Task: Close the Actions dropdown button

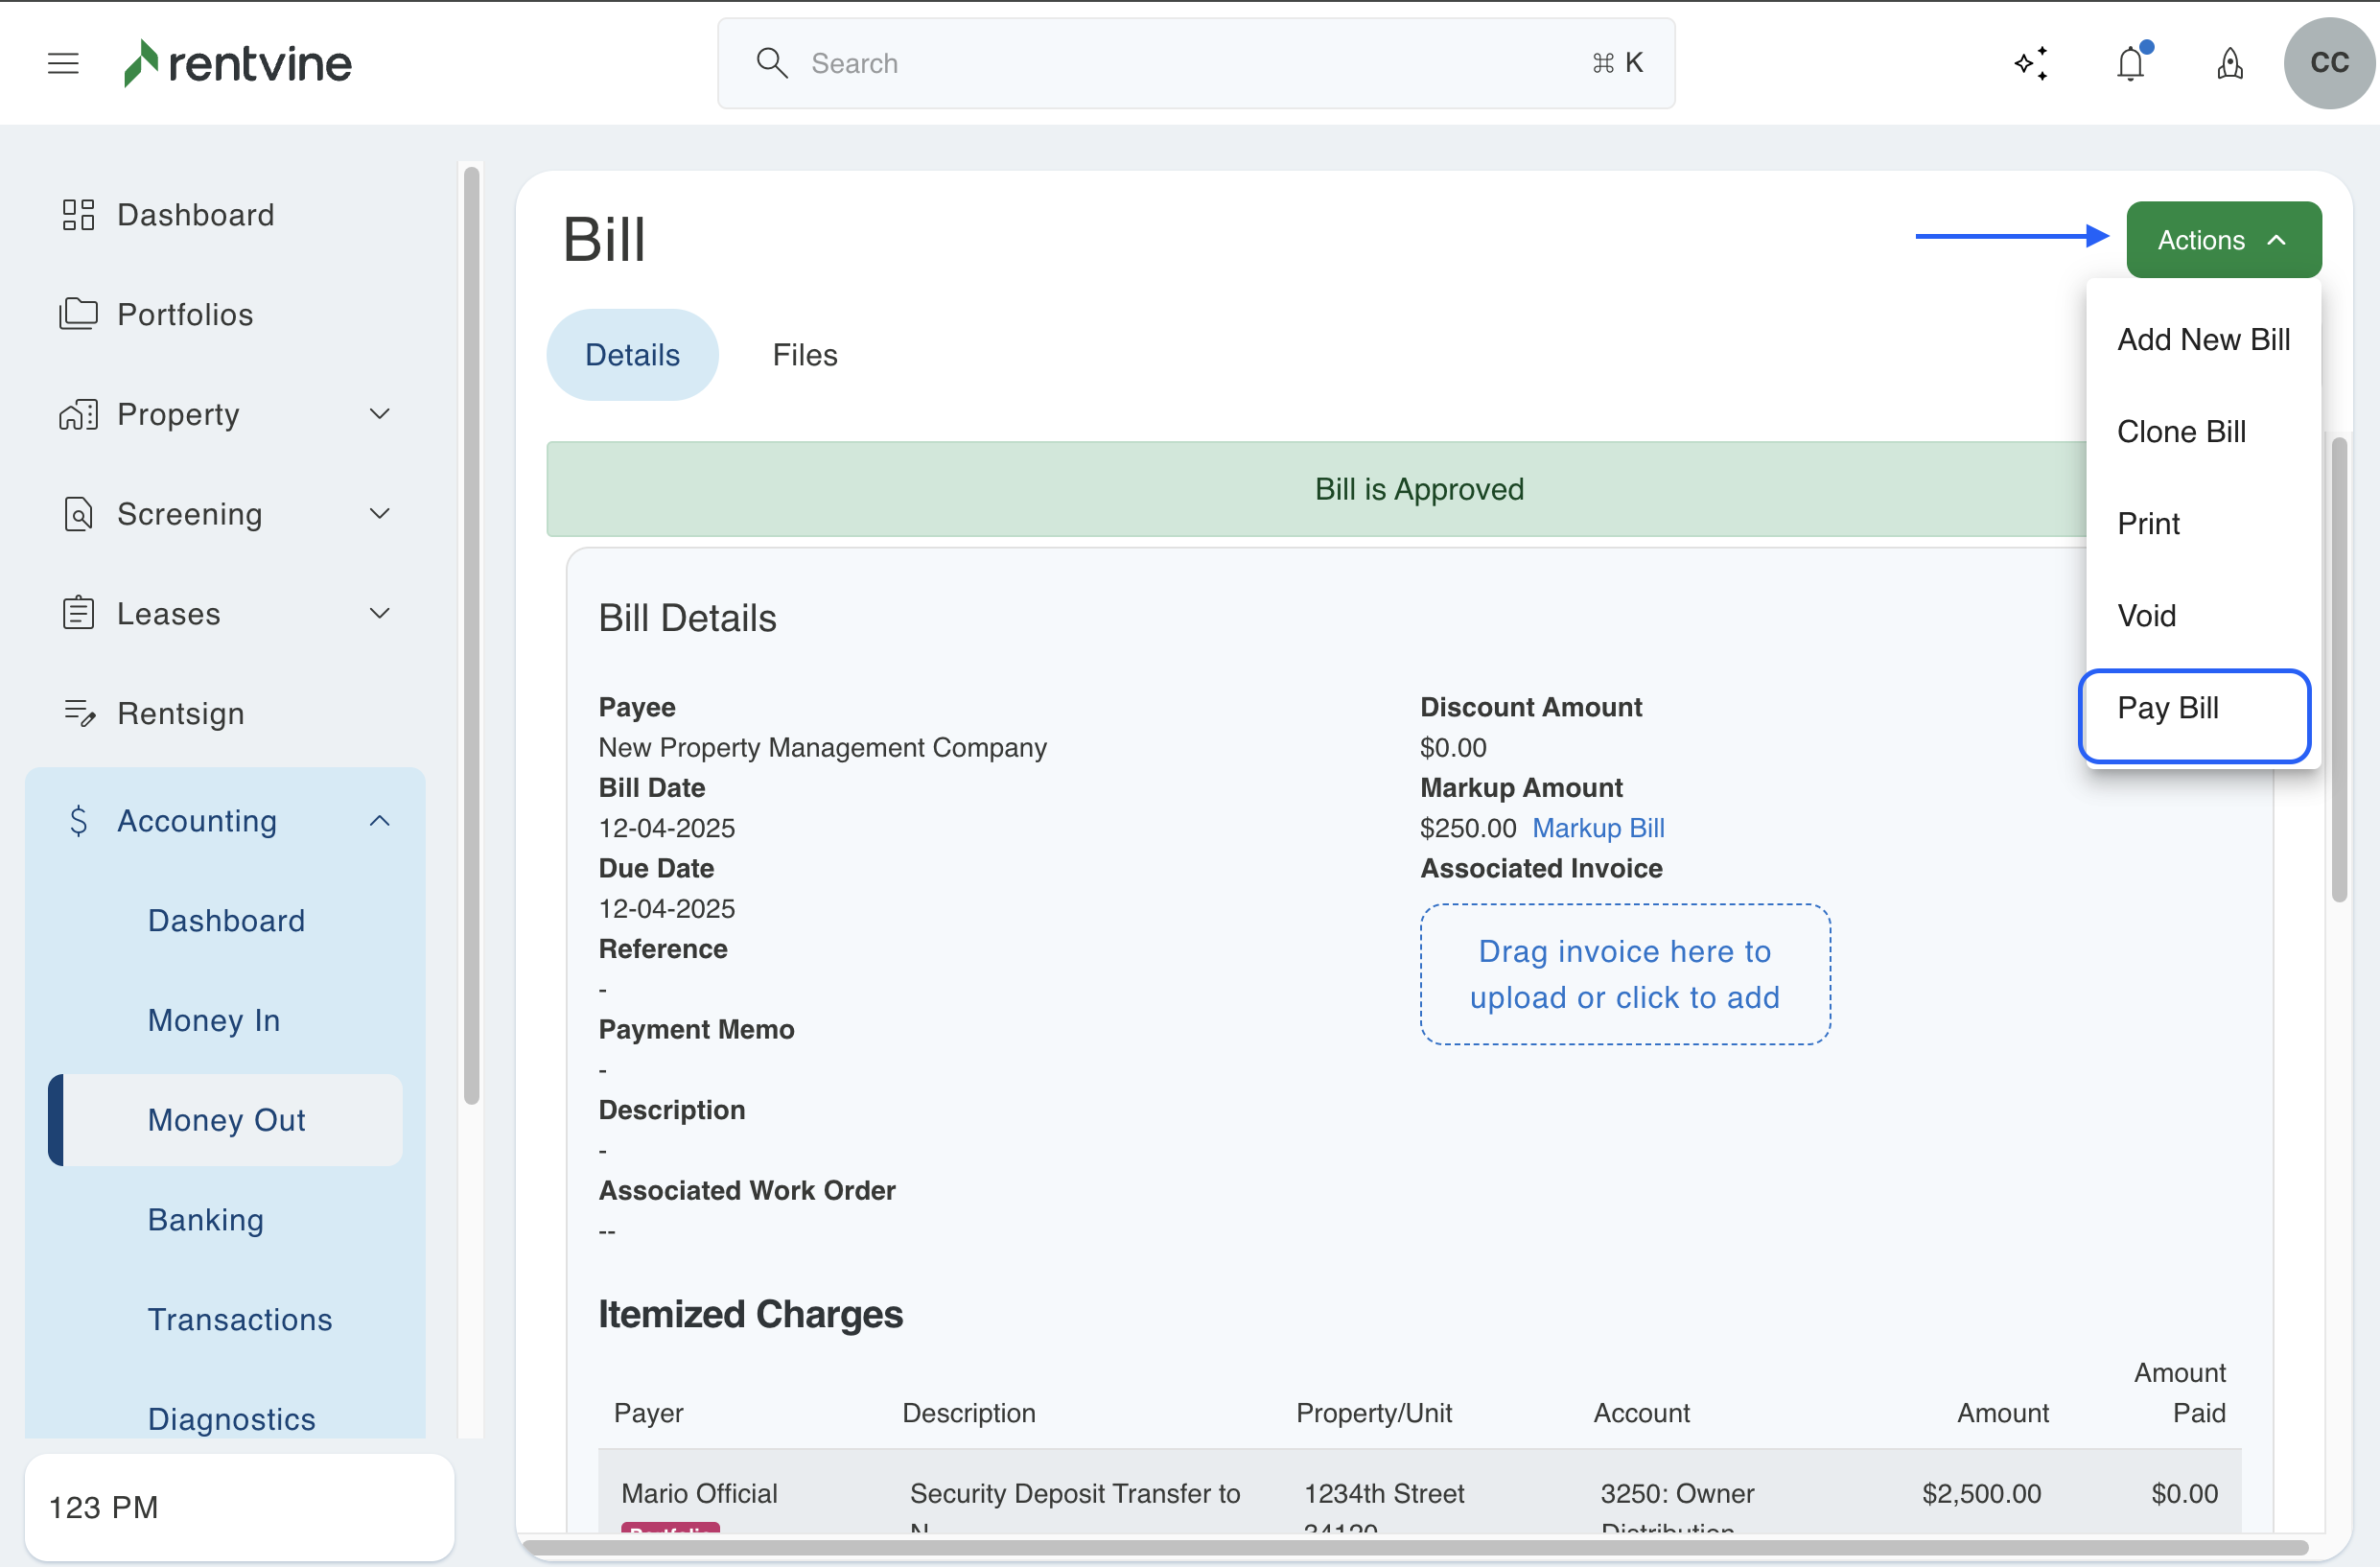Action: [2223, 240]
